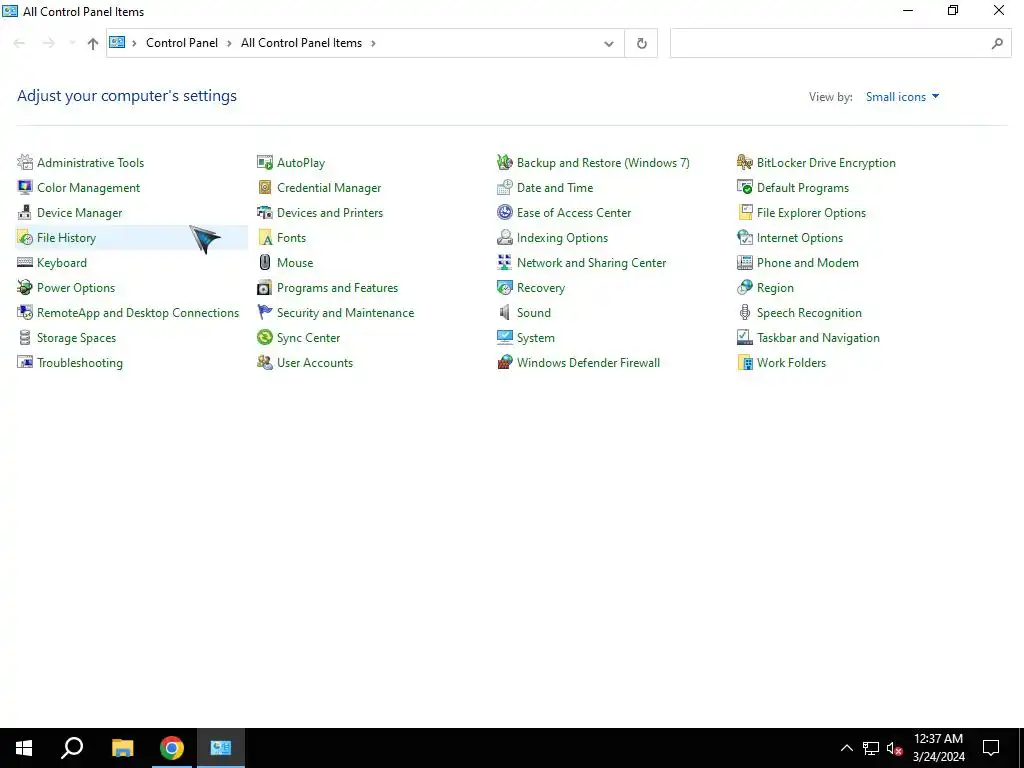Refresh the Control Panel view
Image resolution: width=1024 pixels, height=768 pixels.
(641, 44)
